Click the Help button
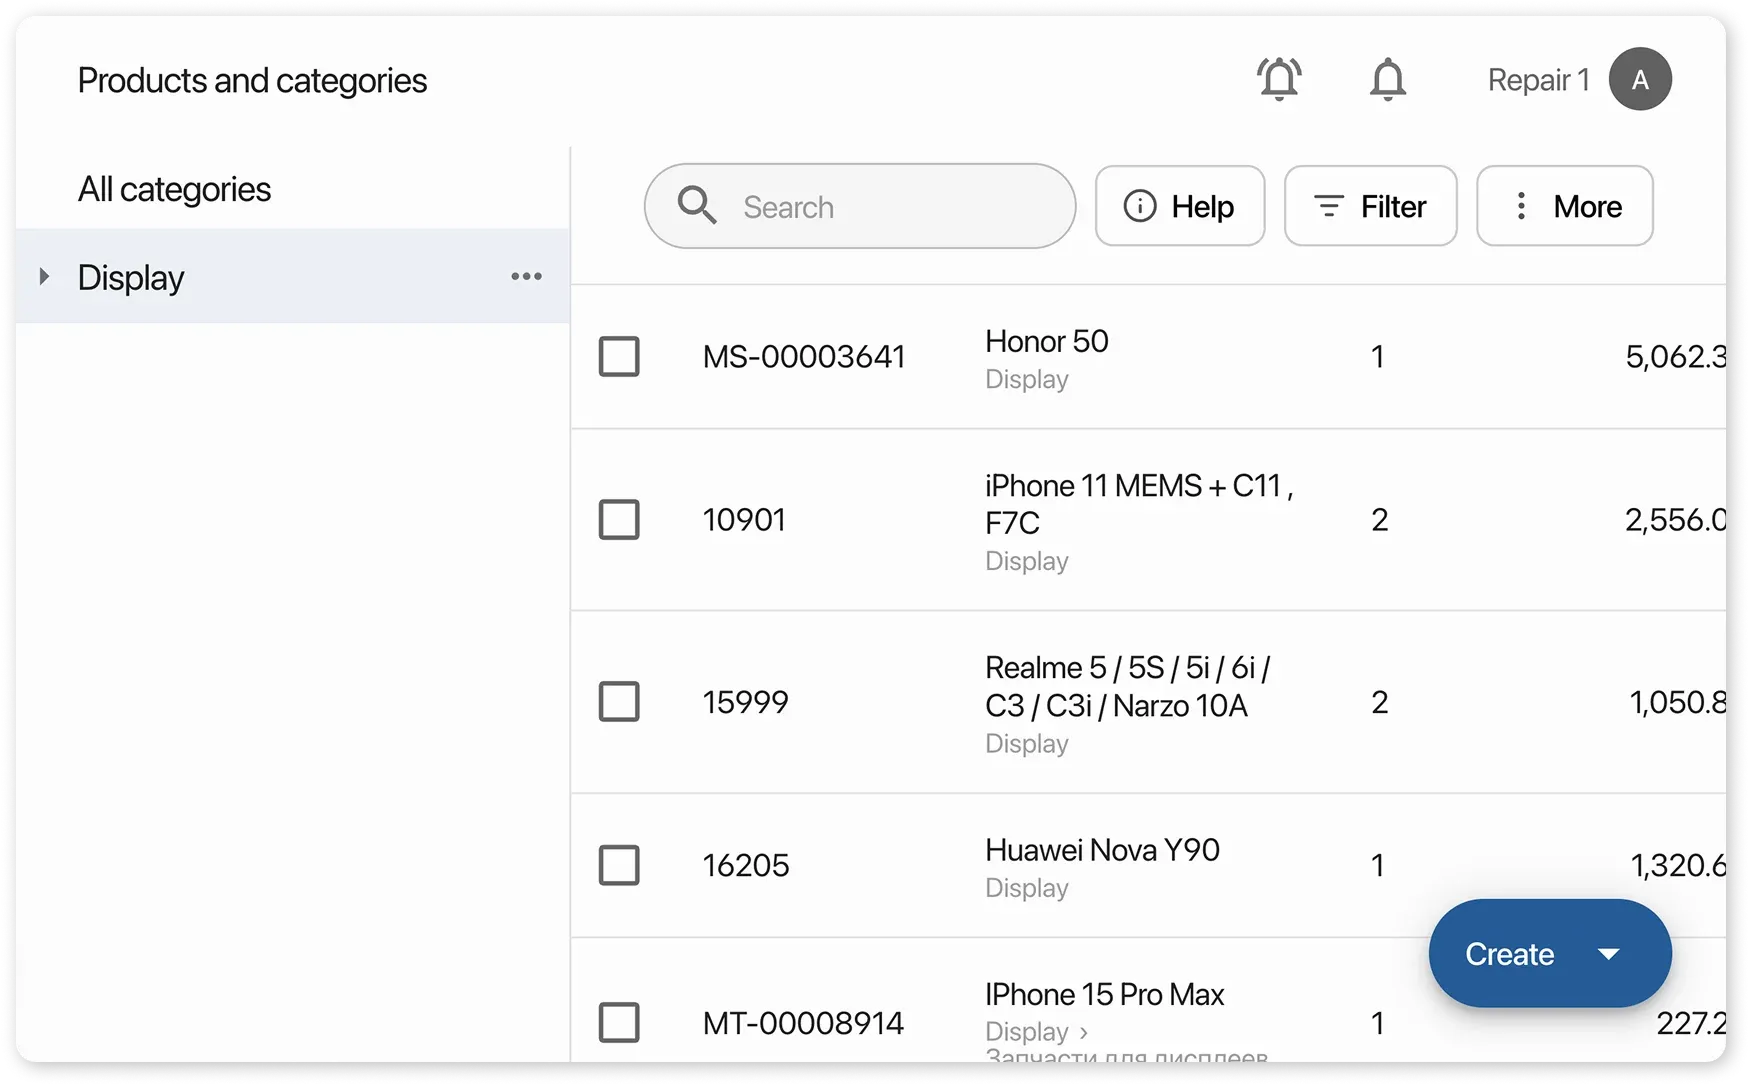The width and height of the screenshot is (1750, 1086). click(1180, 206)
